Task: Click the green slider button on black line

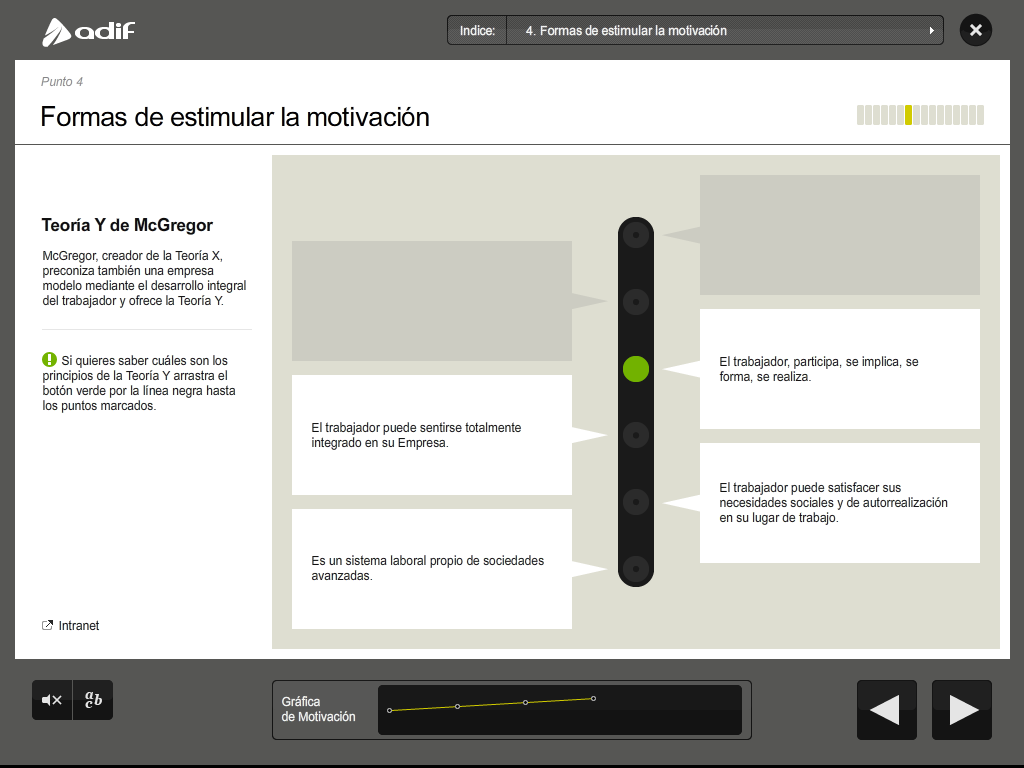Action: [636, 369]
